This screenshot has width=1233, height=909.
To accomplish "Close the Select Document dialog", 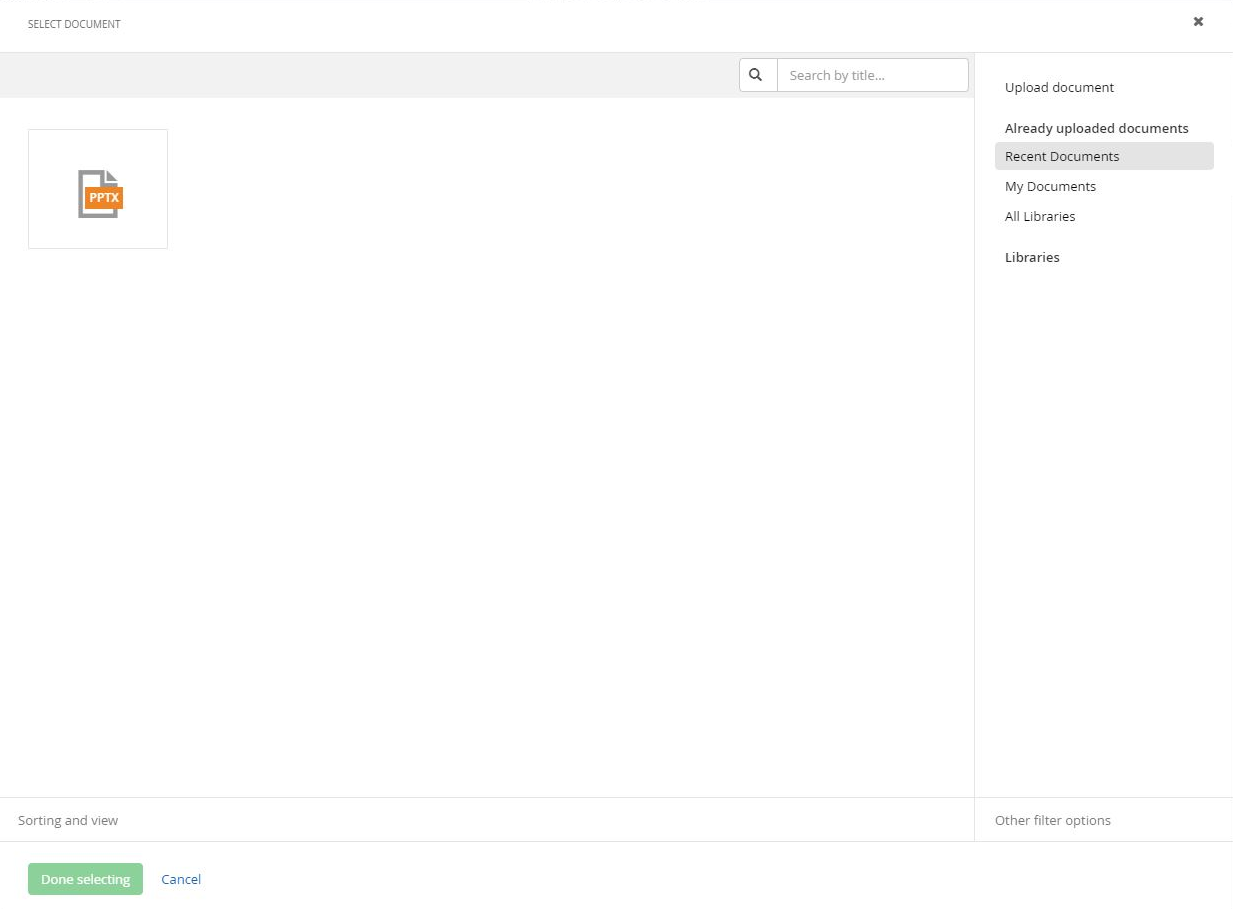I will (1198, 21).
